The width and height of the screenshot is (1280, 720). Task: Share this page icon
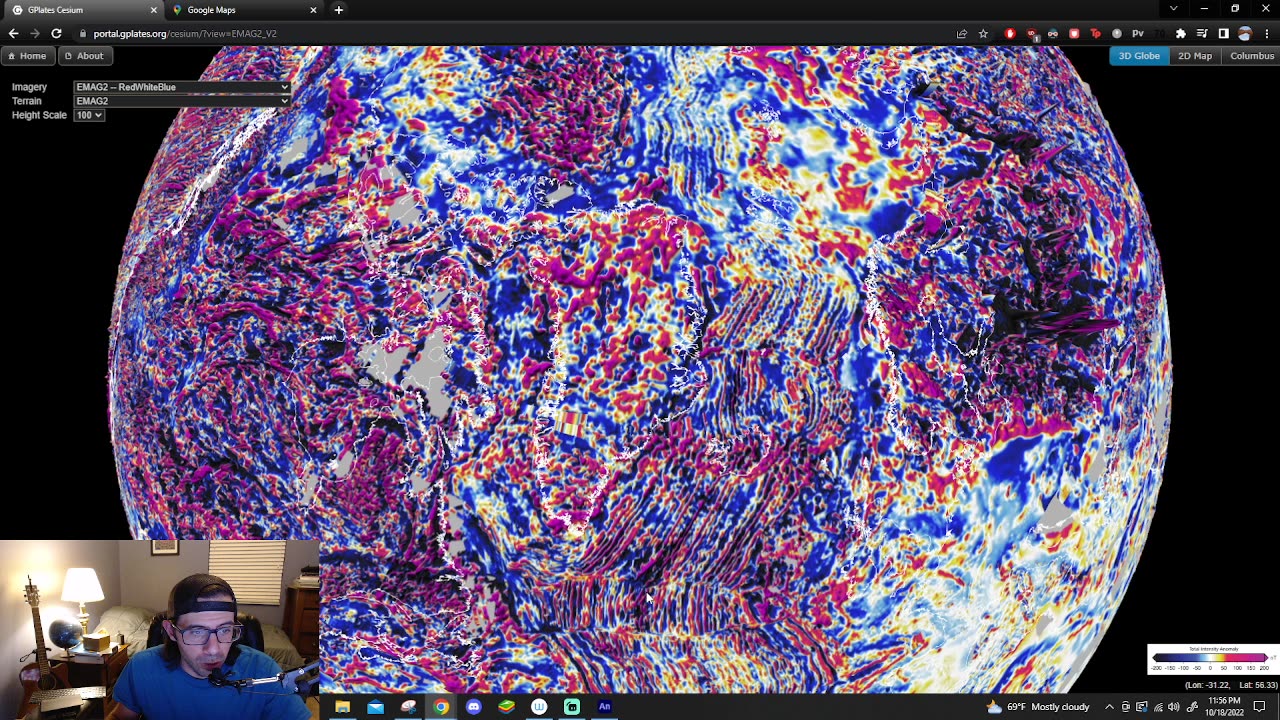click(962, 33)
